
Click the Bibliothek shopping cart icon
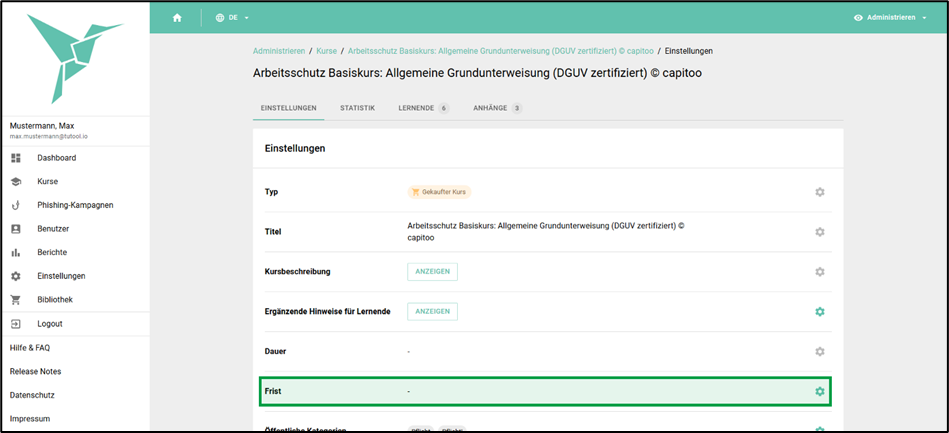point(16,300)
